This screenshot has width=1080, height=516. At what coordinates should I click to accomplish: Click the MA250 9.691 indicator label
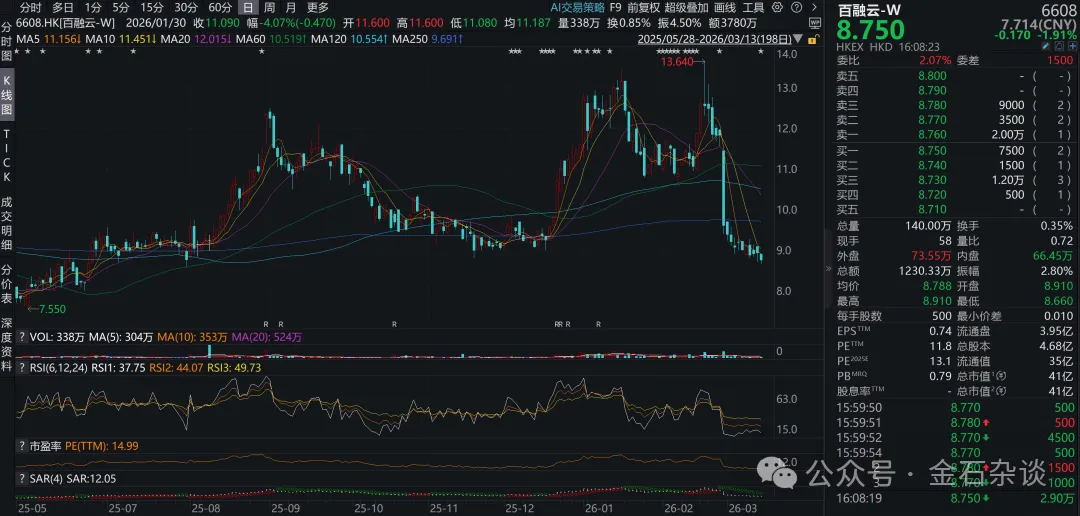point(428,39)
